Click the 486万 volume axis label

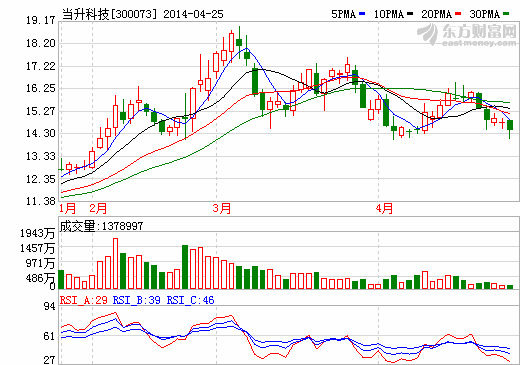coord(40,278)
